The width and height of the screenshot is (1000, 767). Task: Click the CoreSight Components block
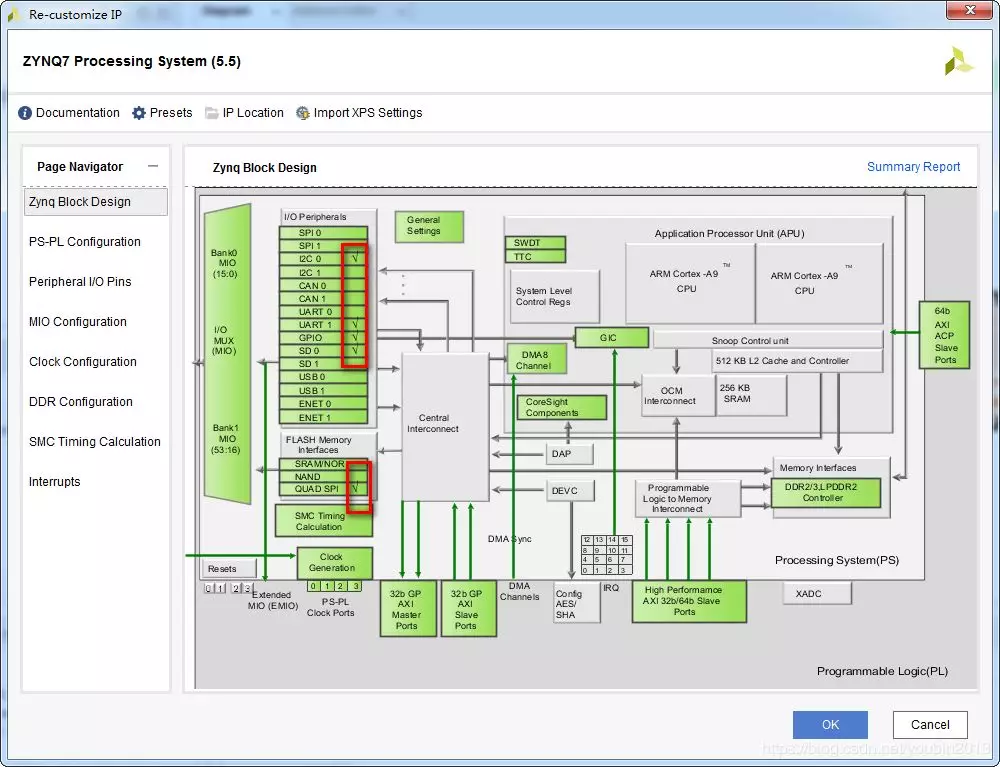pos(562,407)
